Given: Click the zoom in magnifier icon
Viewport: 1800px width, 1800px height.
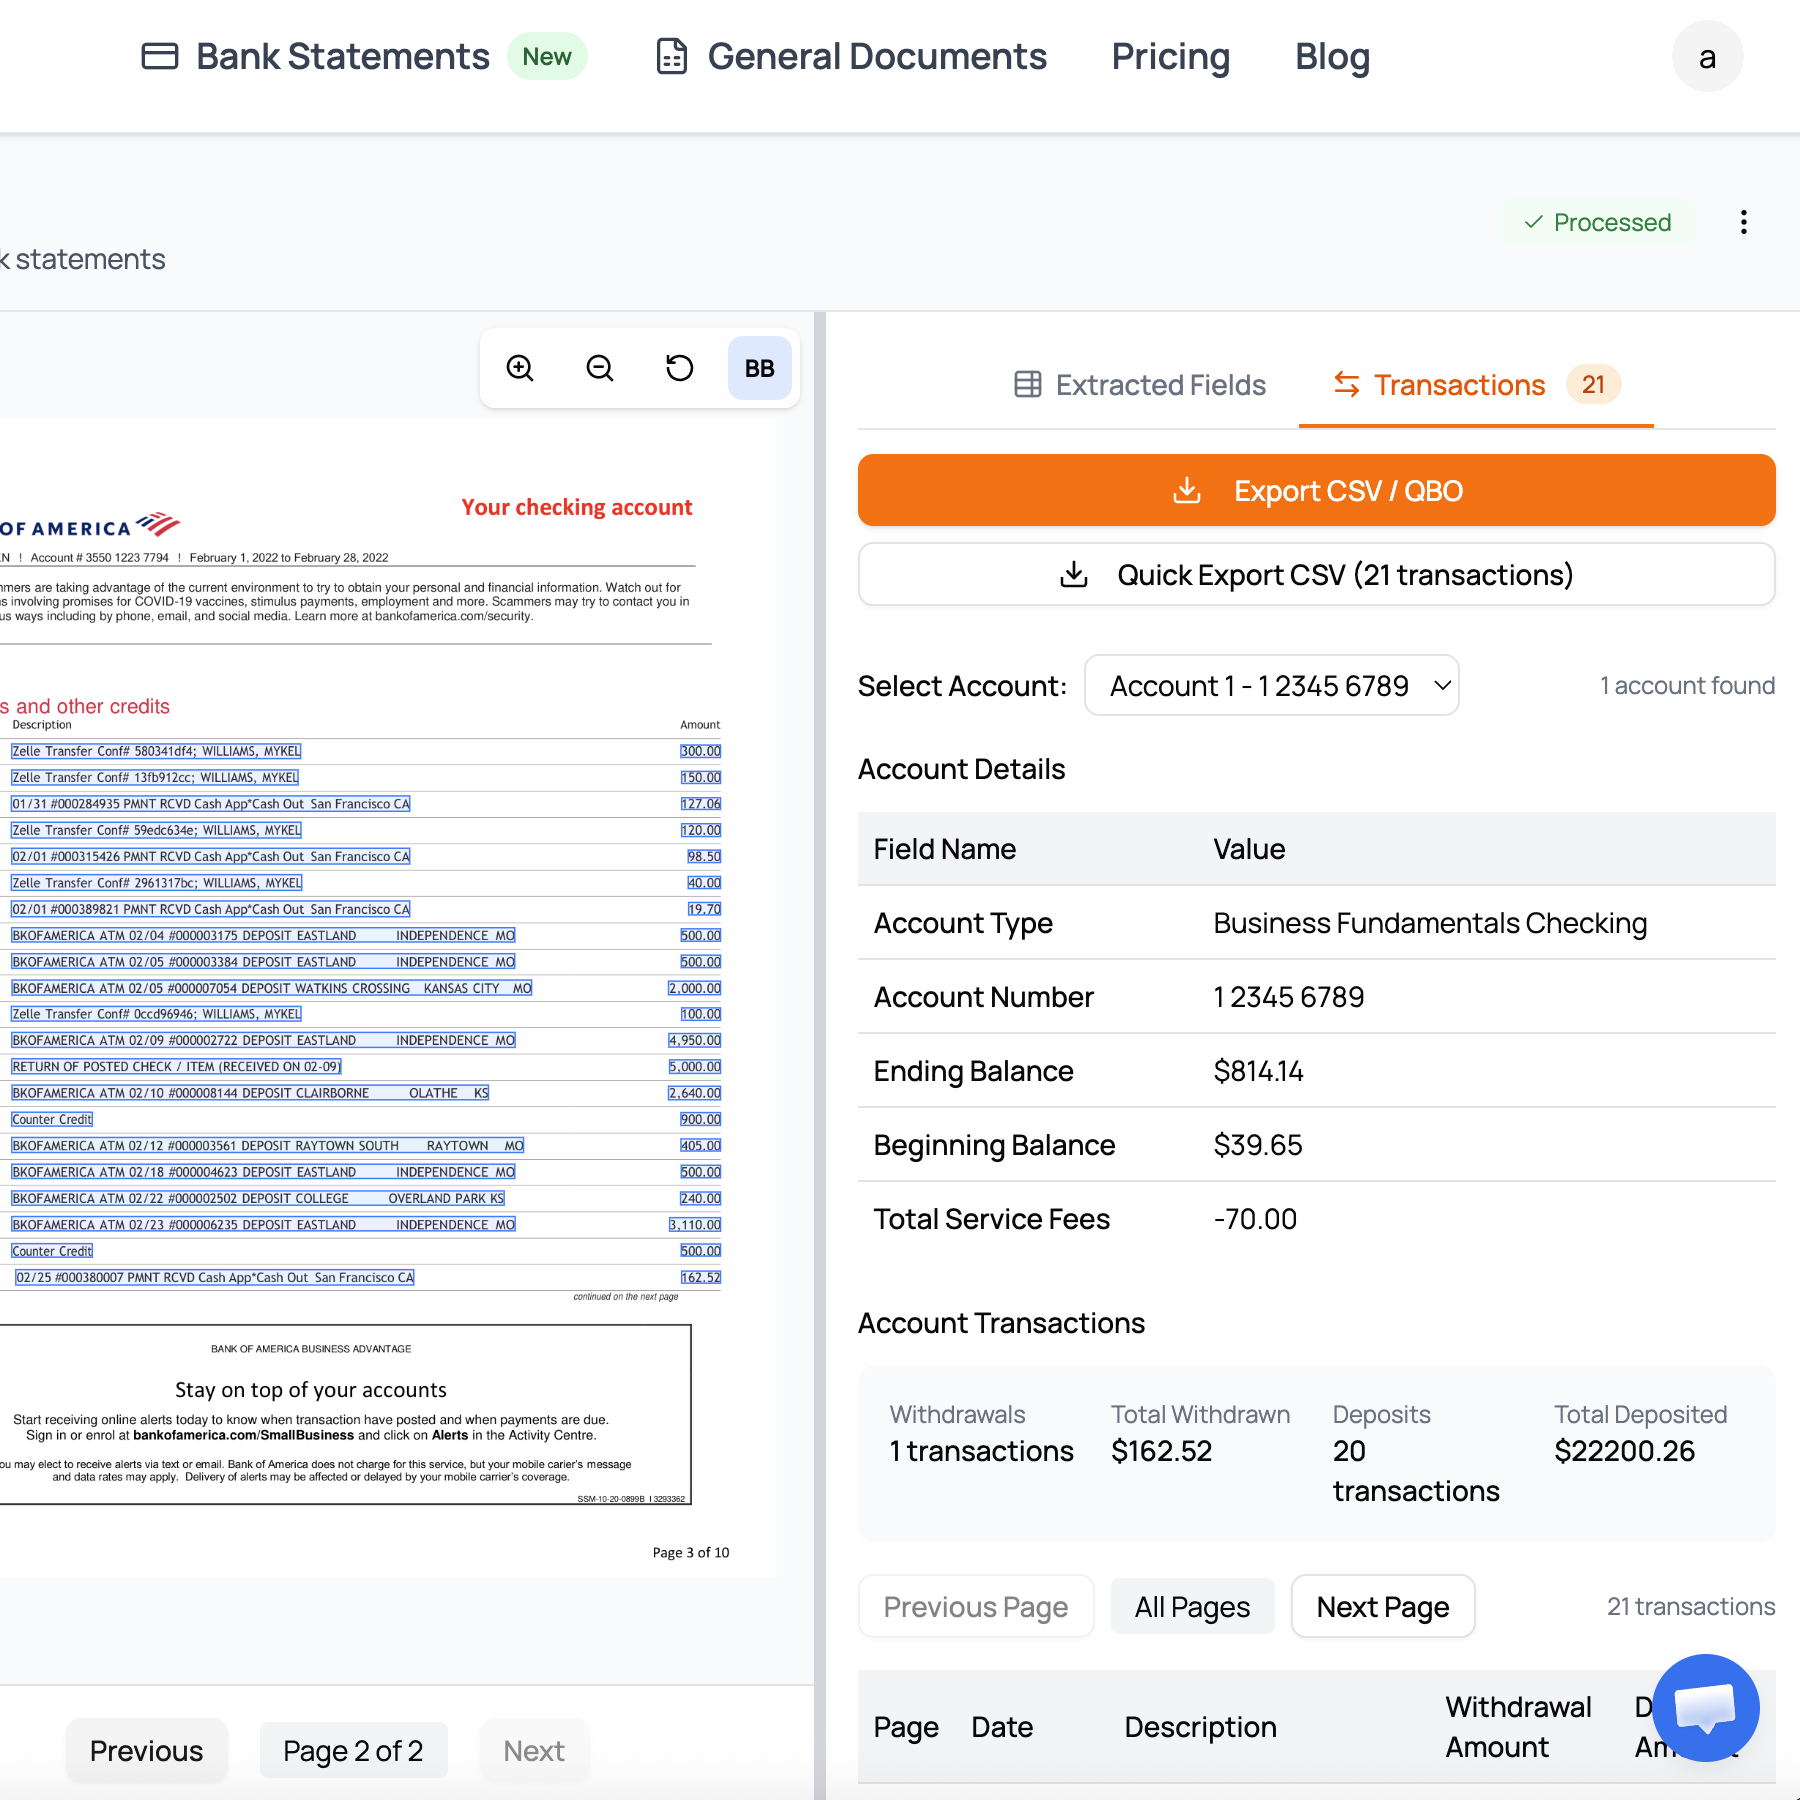Looking at the screenshot, I should point(520,369).
